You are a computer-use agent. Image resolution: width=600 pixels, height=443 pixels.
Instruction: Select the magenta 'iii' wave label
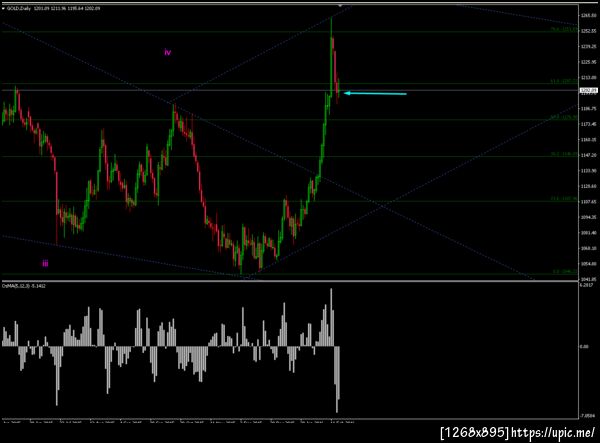(45, 263)
